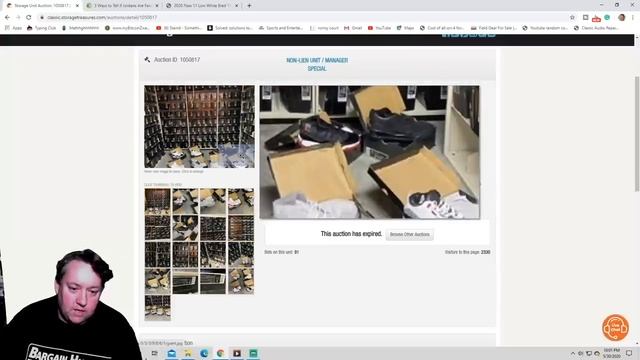
Task: Open the video player taskbar icon
Action: click(x=237, y=353)
